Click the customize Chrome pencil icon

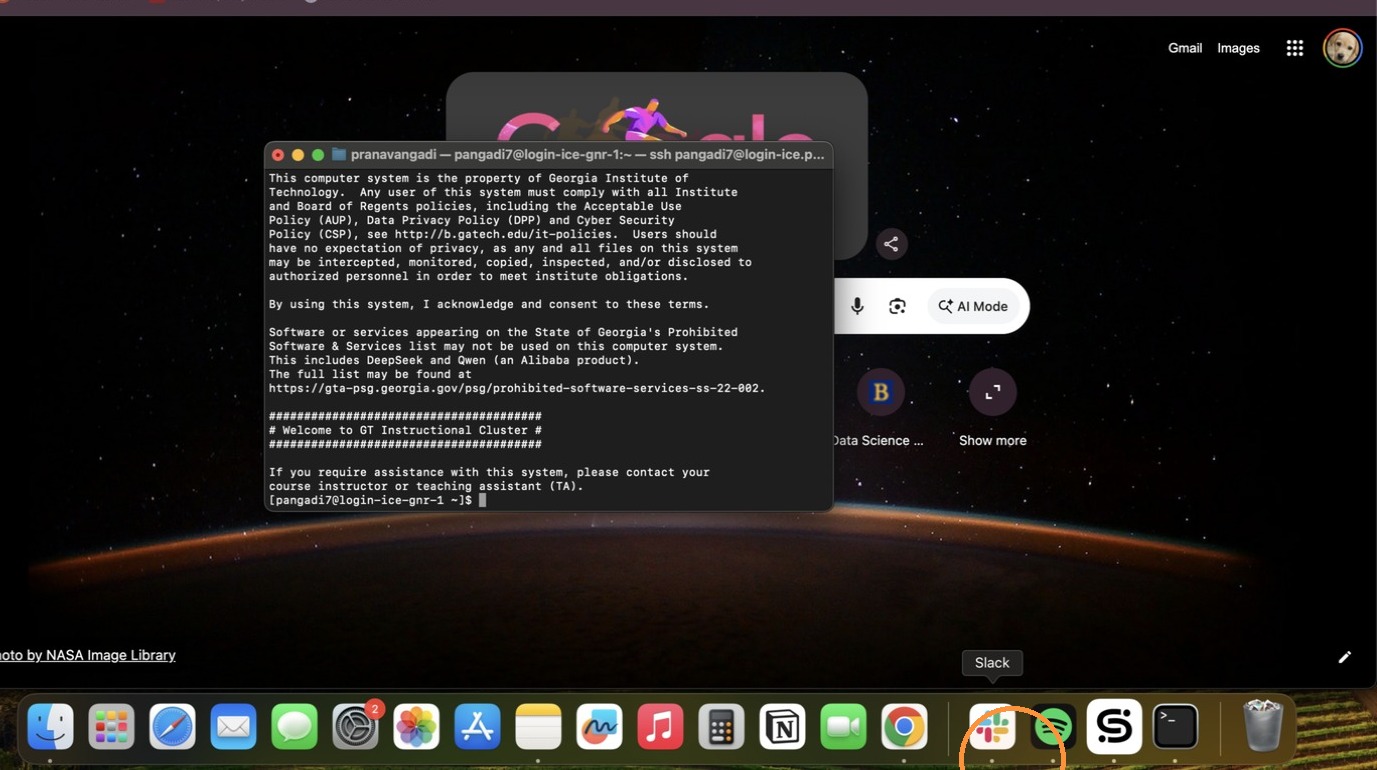point(1345,657)
